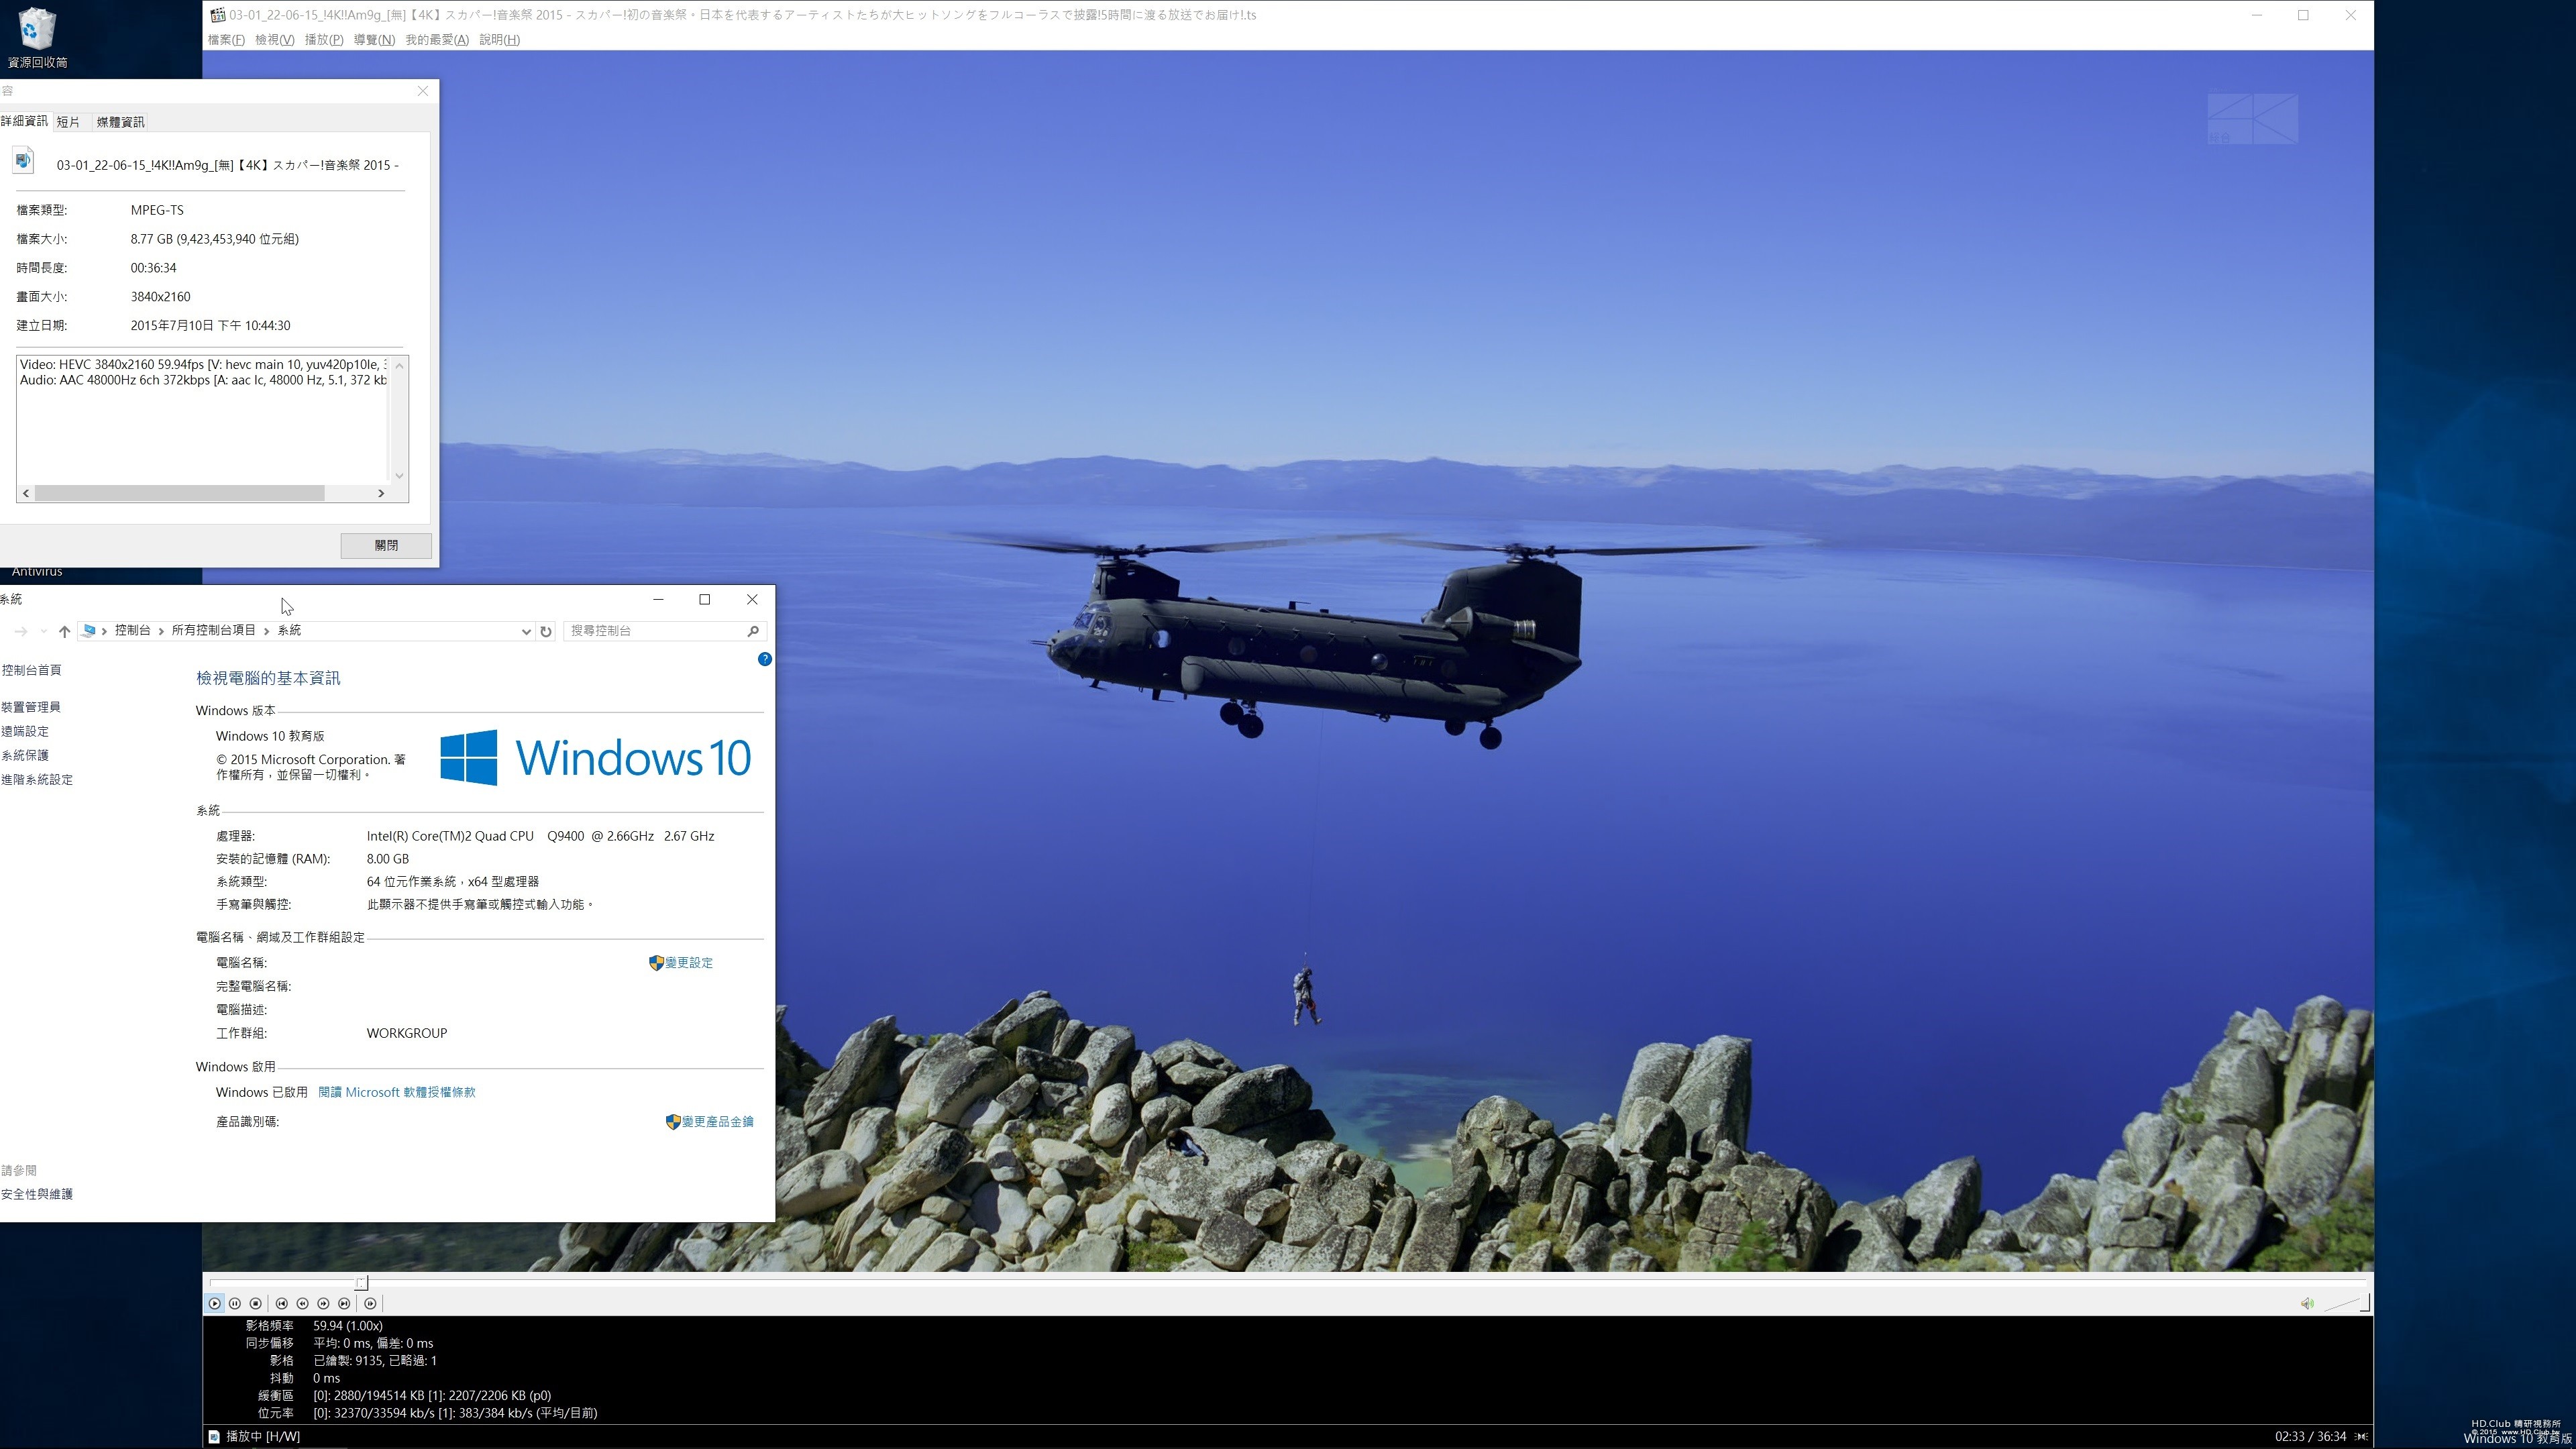This screenshot has height=1449, width=2576.
Task: Click the 關閉 button in properties dialog
Action: tap(386, 545)
